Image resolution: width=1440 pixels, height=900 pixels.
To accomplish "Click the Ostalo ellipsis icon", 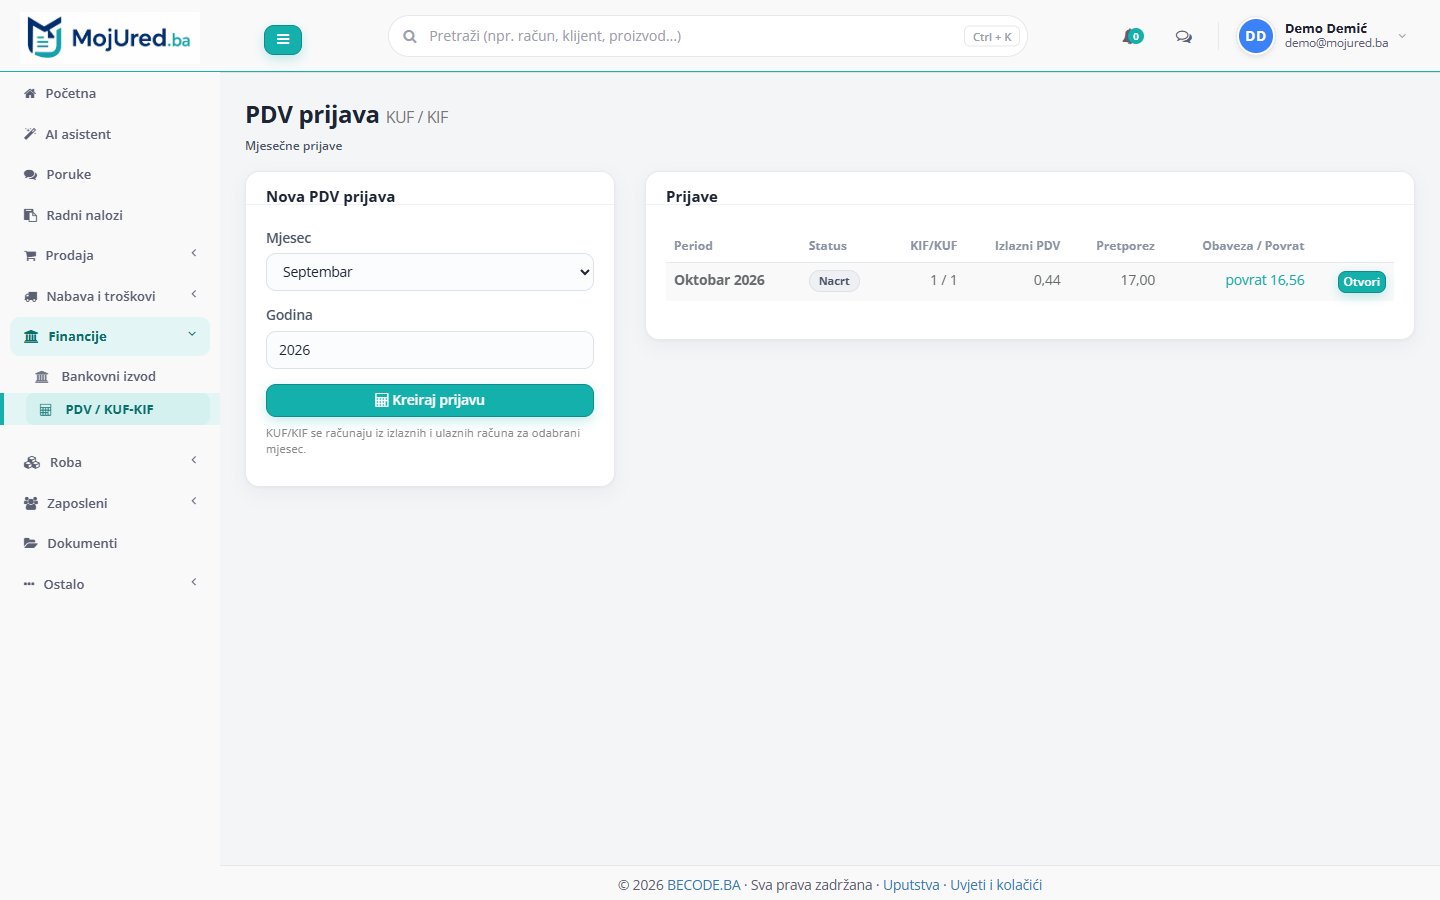I will 29,584.
